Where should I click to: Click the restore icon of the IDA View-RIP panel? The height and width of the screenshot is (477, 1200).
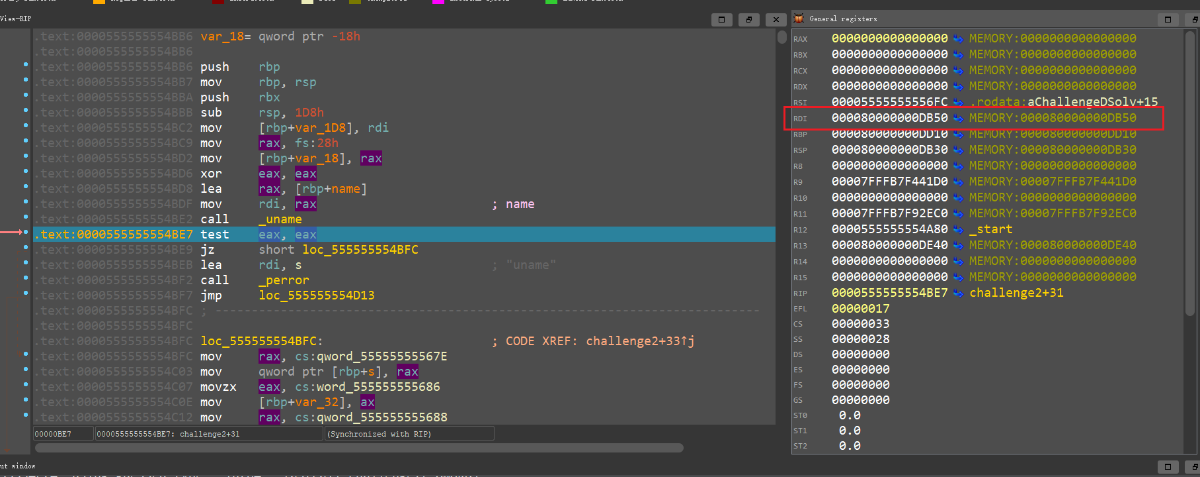pos(747,19)
